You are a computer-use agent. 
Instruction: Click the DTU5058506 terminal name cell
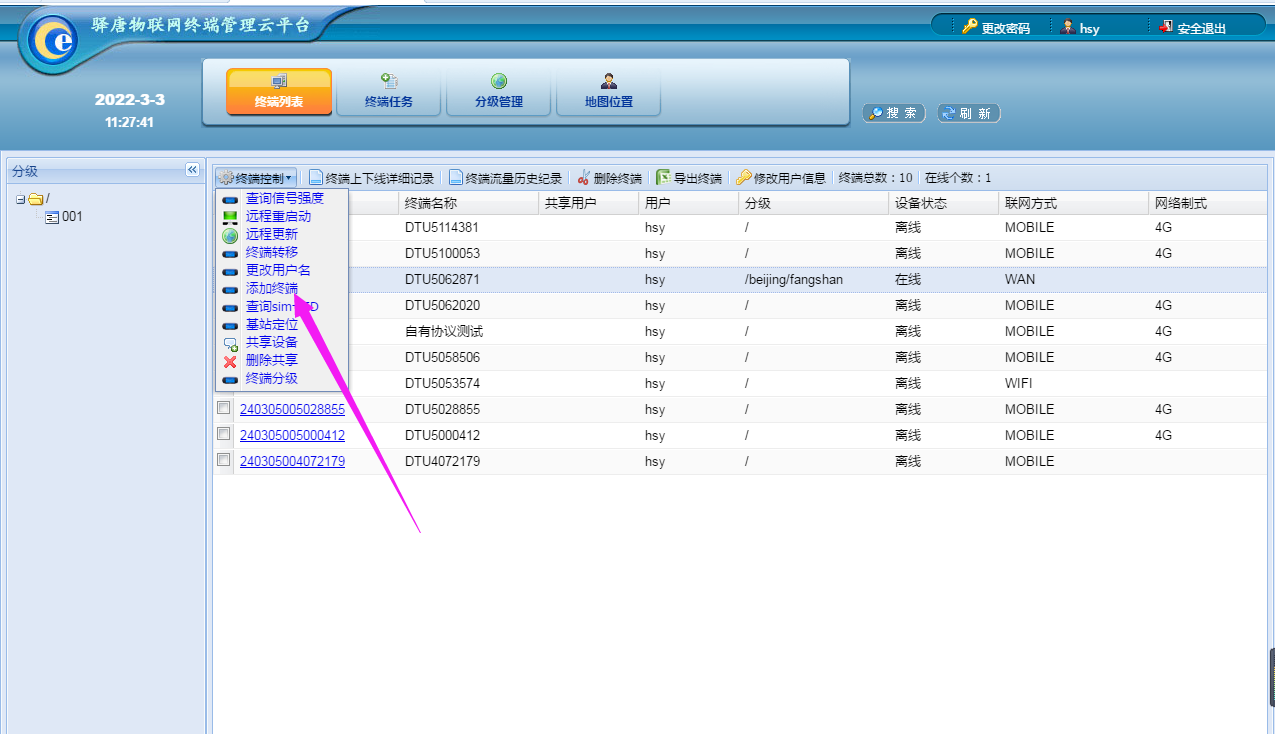(442, 357)
